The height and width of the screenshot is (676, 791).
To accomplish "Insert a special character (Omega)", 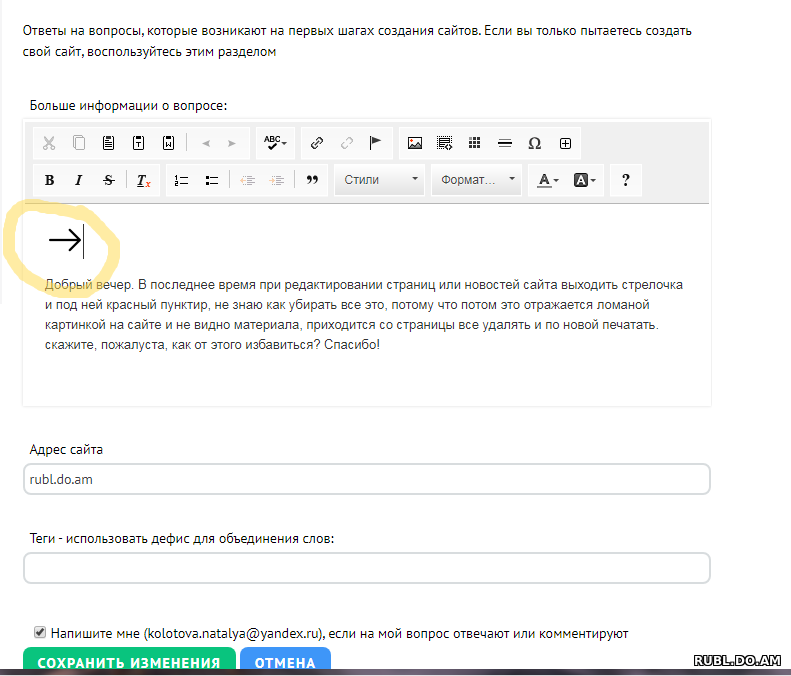I will click(534, 143).
